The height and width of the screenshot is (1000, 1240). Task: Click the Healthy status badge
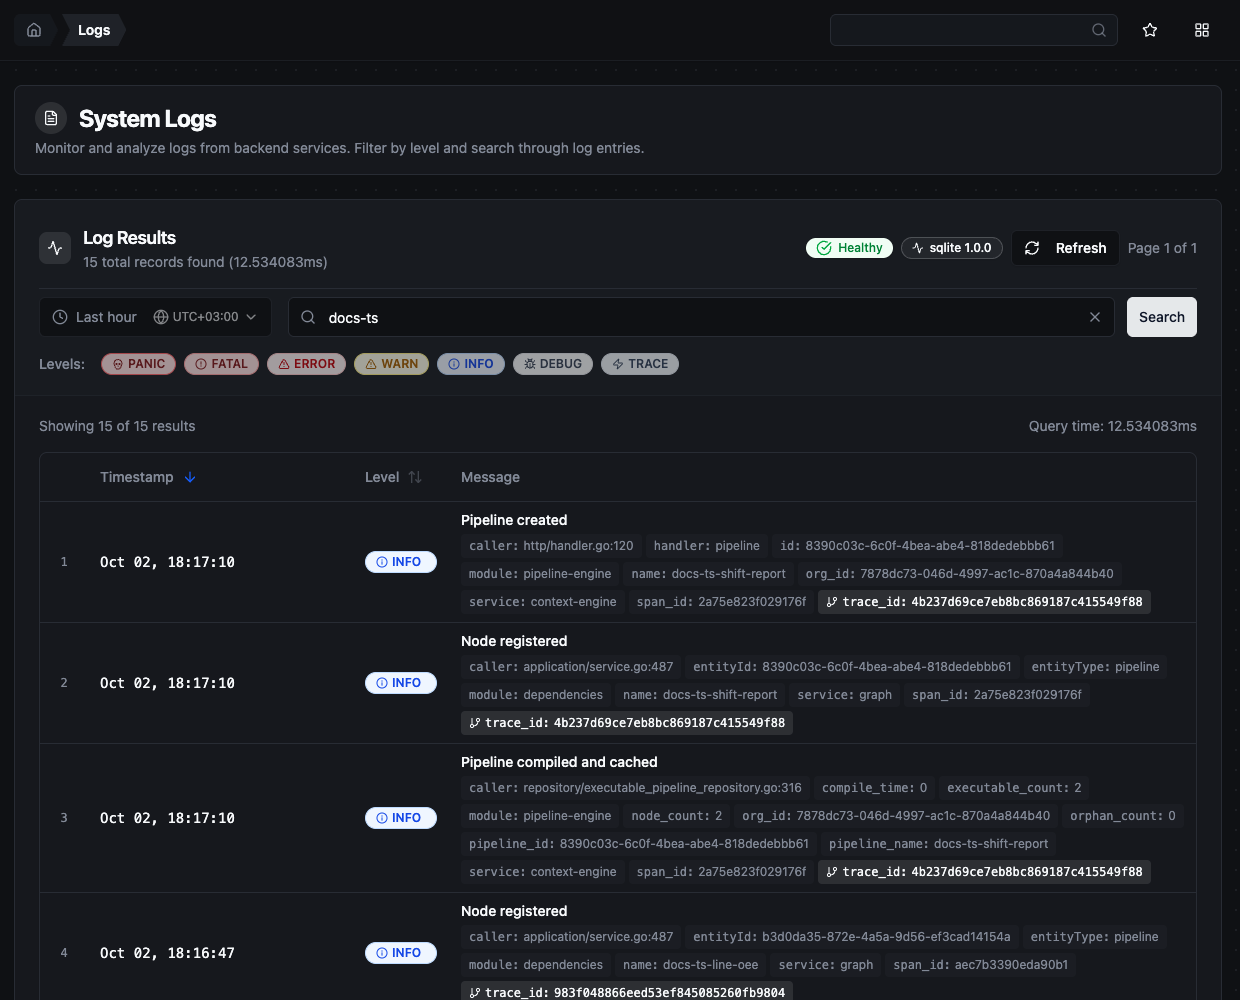pyautogui.click(x=850, y=248)
